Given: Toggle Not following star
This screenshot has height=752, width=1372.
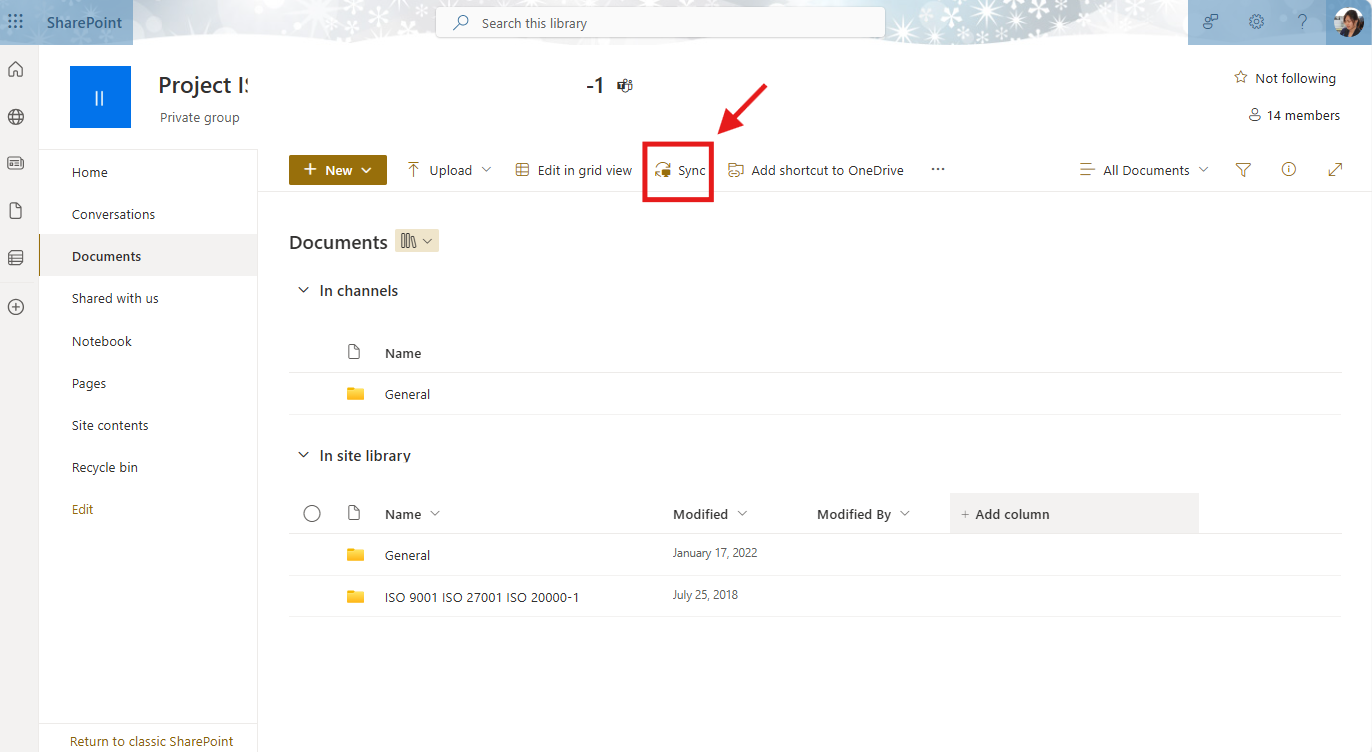Looking at the screenshot, I should point(1285,78).
